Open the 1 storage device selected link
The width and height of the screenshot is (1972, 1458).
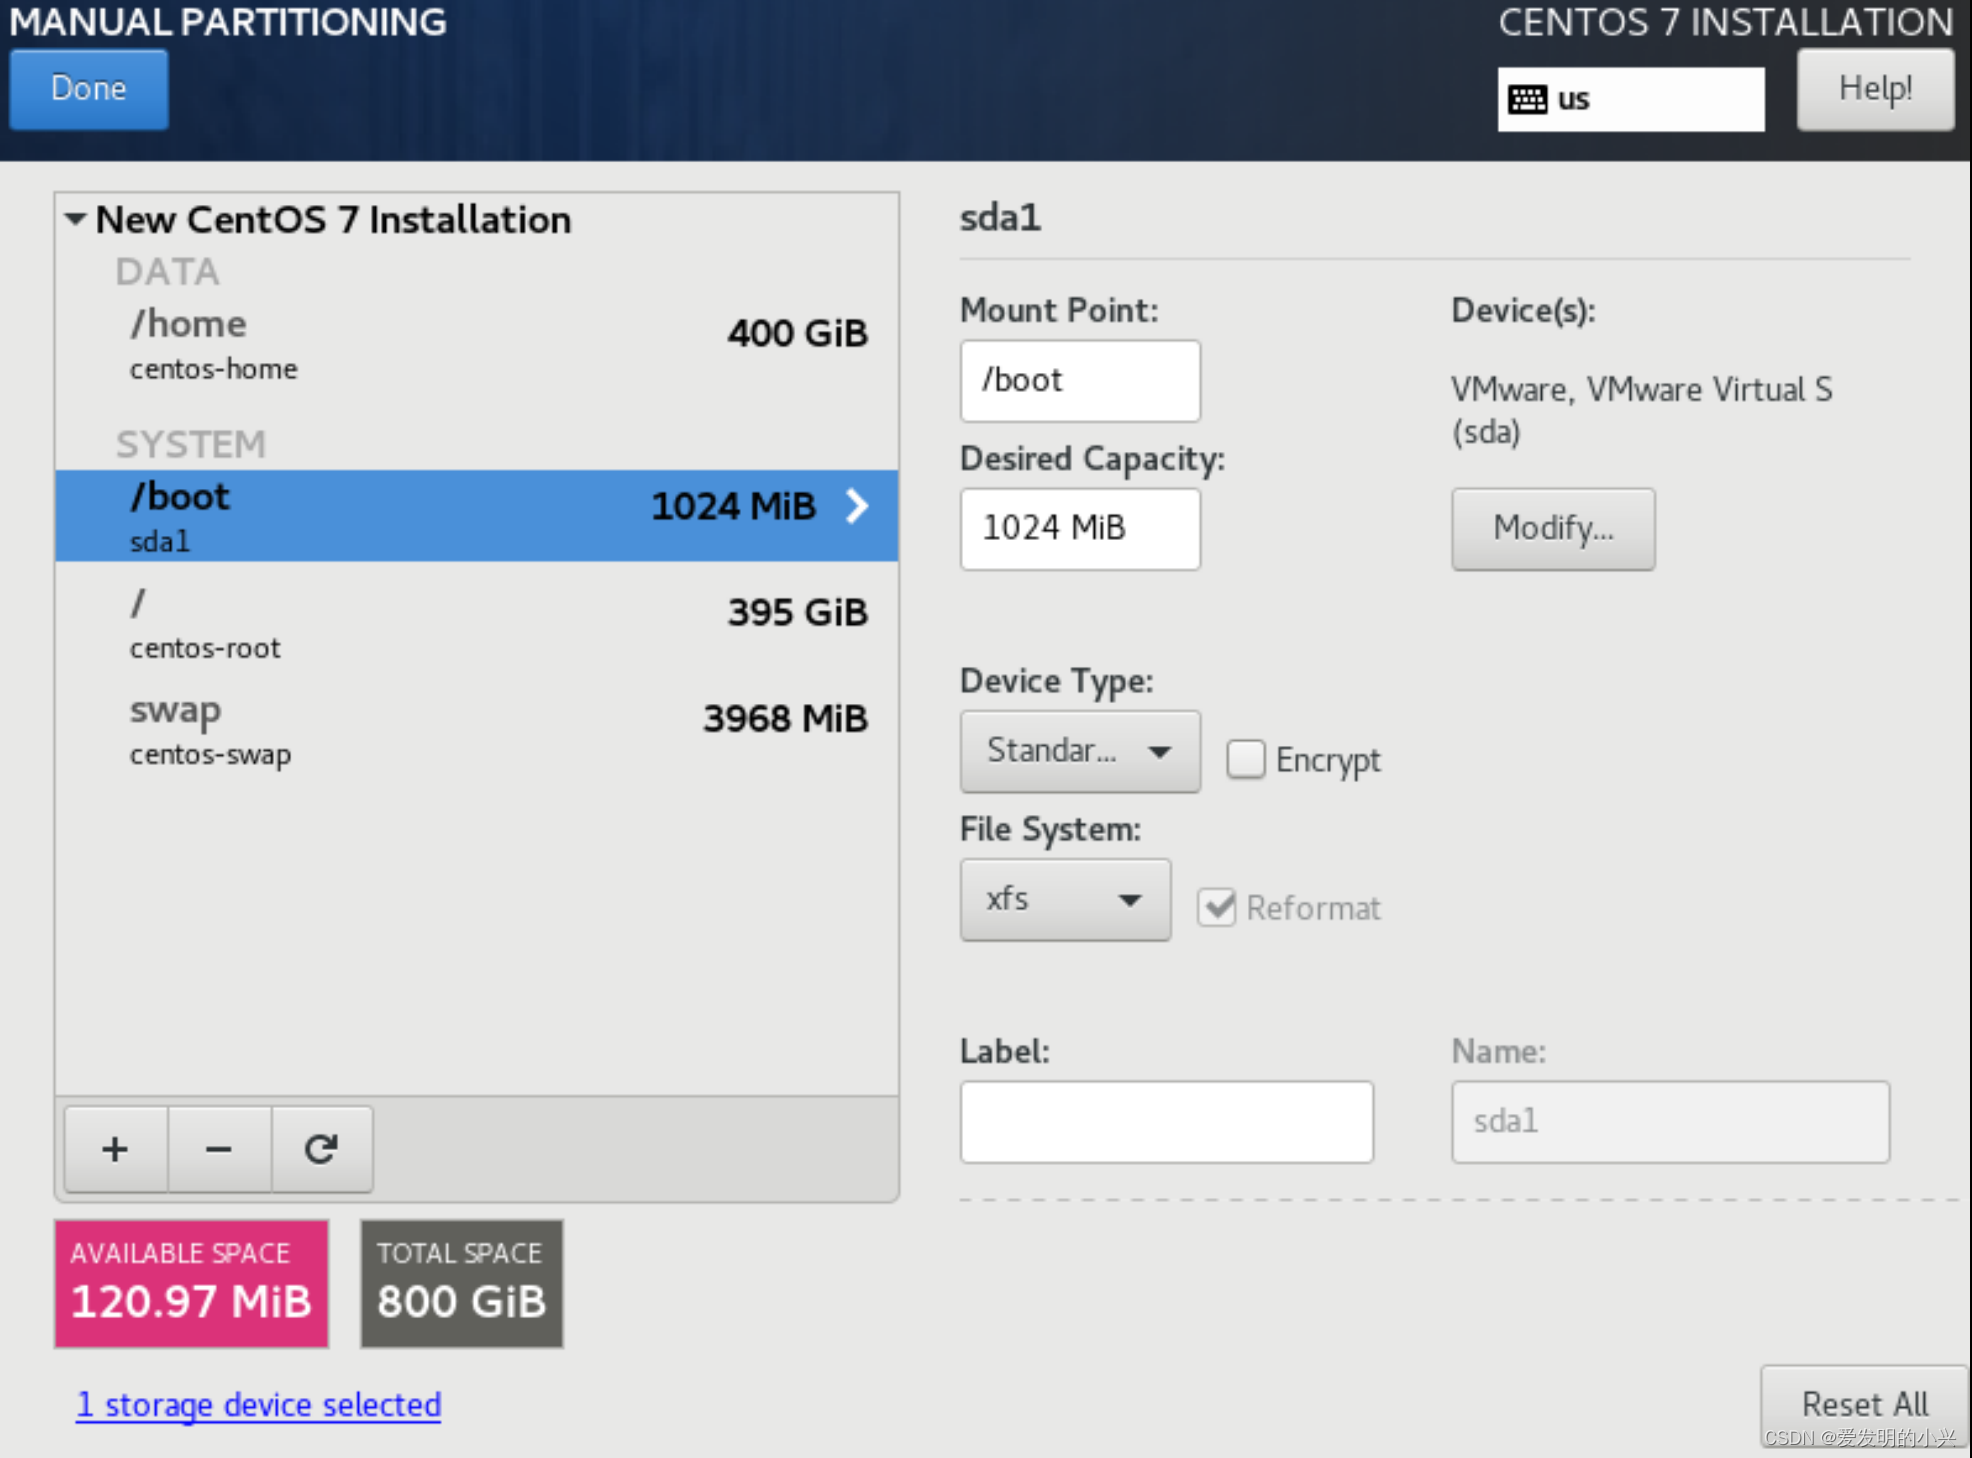click(259, 1405)
